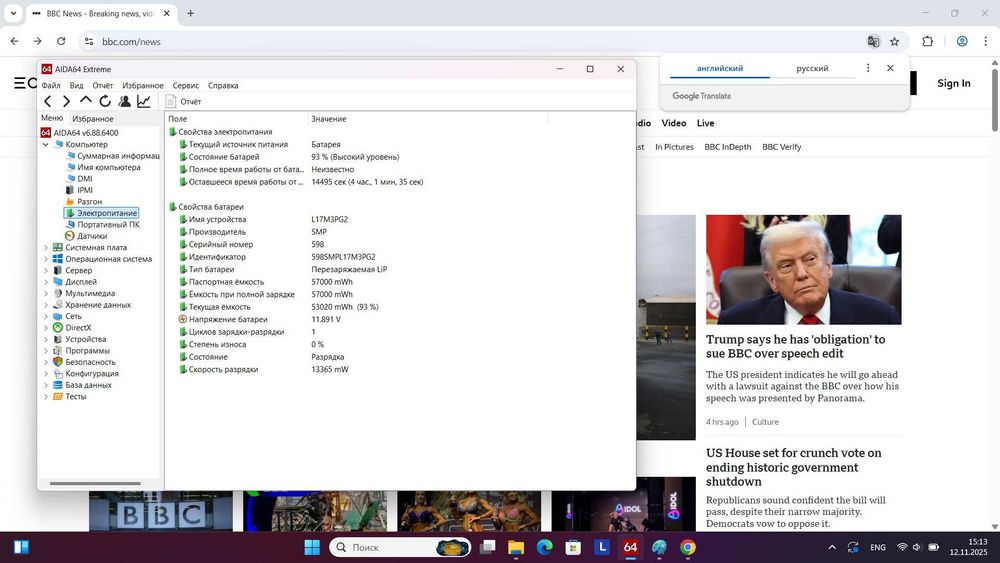Expand Операционная система tree node

[x=46, y=259]
